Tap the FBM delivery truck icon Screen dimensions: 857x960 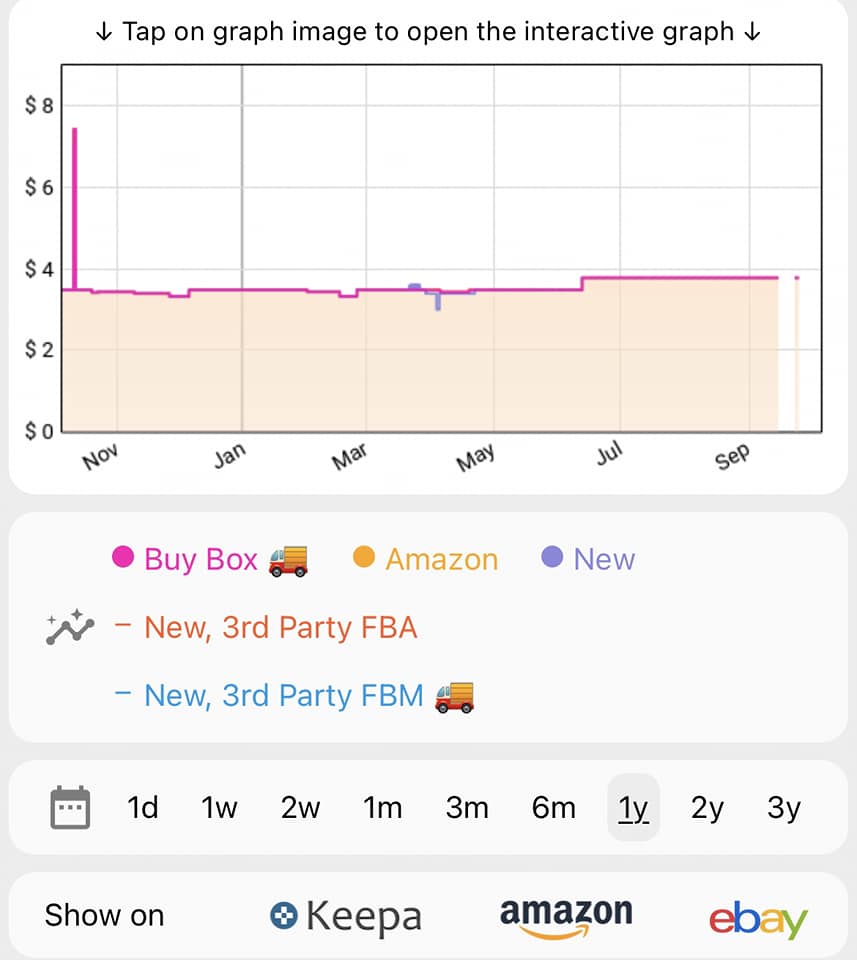454,697
